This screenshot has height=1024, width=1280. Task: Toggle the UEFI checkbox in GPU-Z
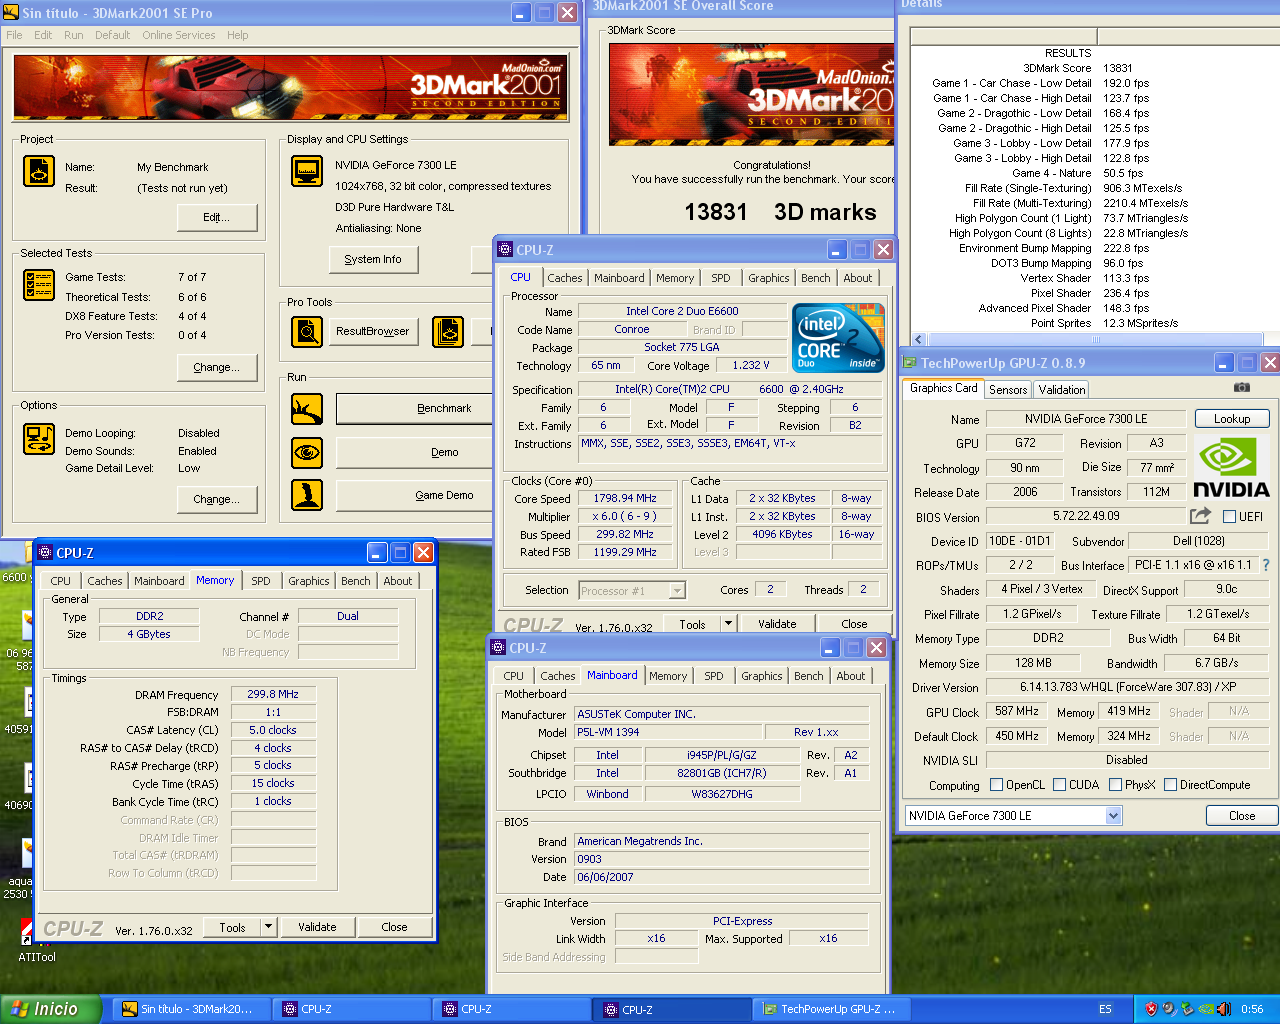(x=1229, y=516)
